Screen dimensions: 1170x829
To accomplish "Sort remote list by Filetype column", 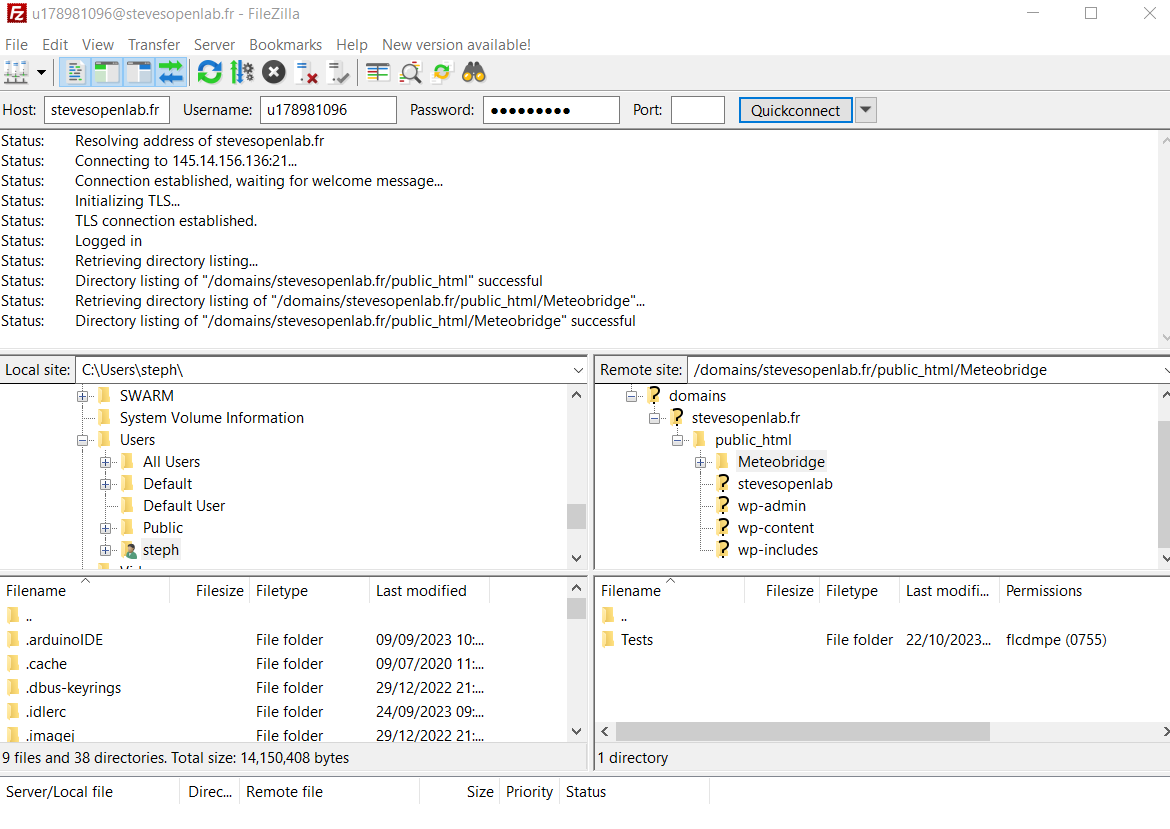I will (x=860, y=590).
